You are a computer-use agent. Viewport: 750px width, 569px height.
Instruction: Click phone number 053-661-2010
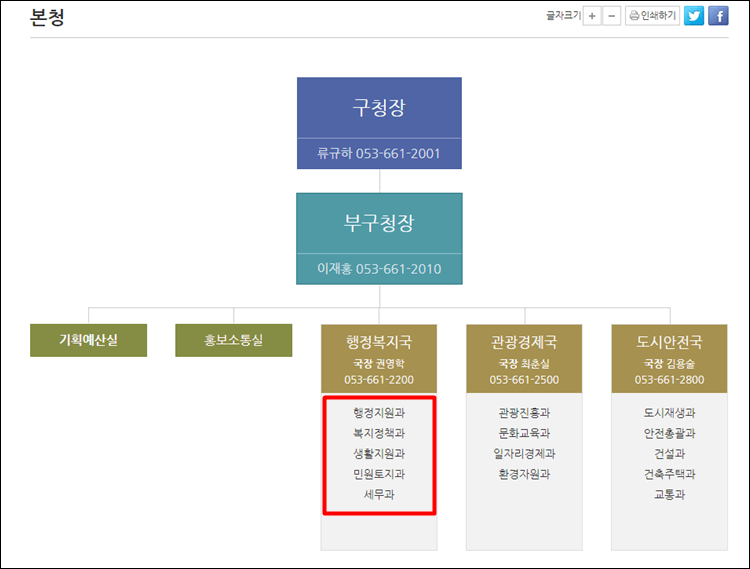click(398, 269)
